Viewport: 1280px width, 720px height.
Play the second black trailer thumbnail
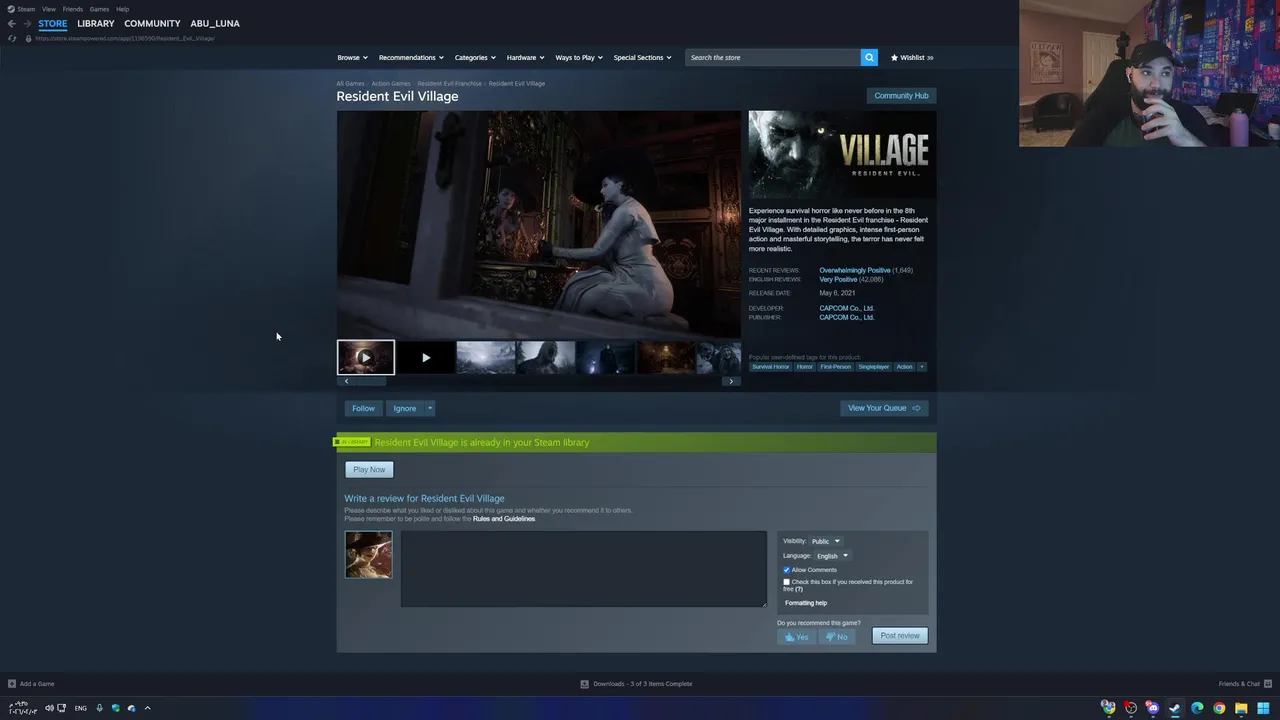pos(426,357)
